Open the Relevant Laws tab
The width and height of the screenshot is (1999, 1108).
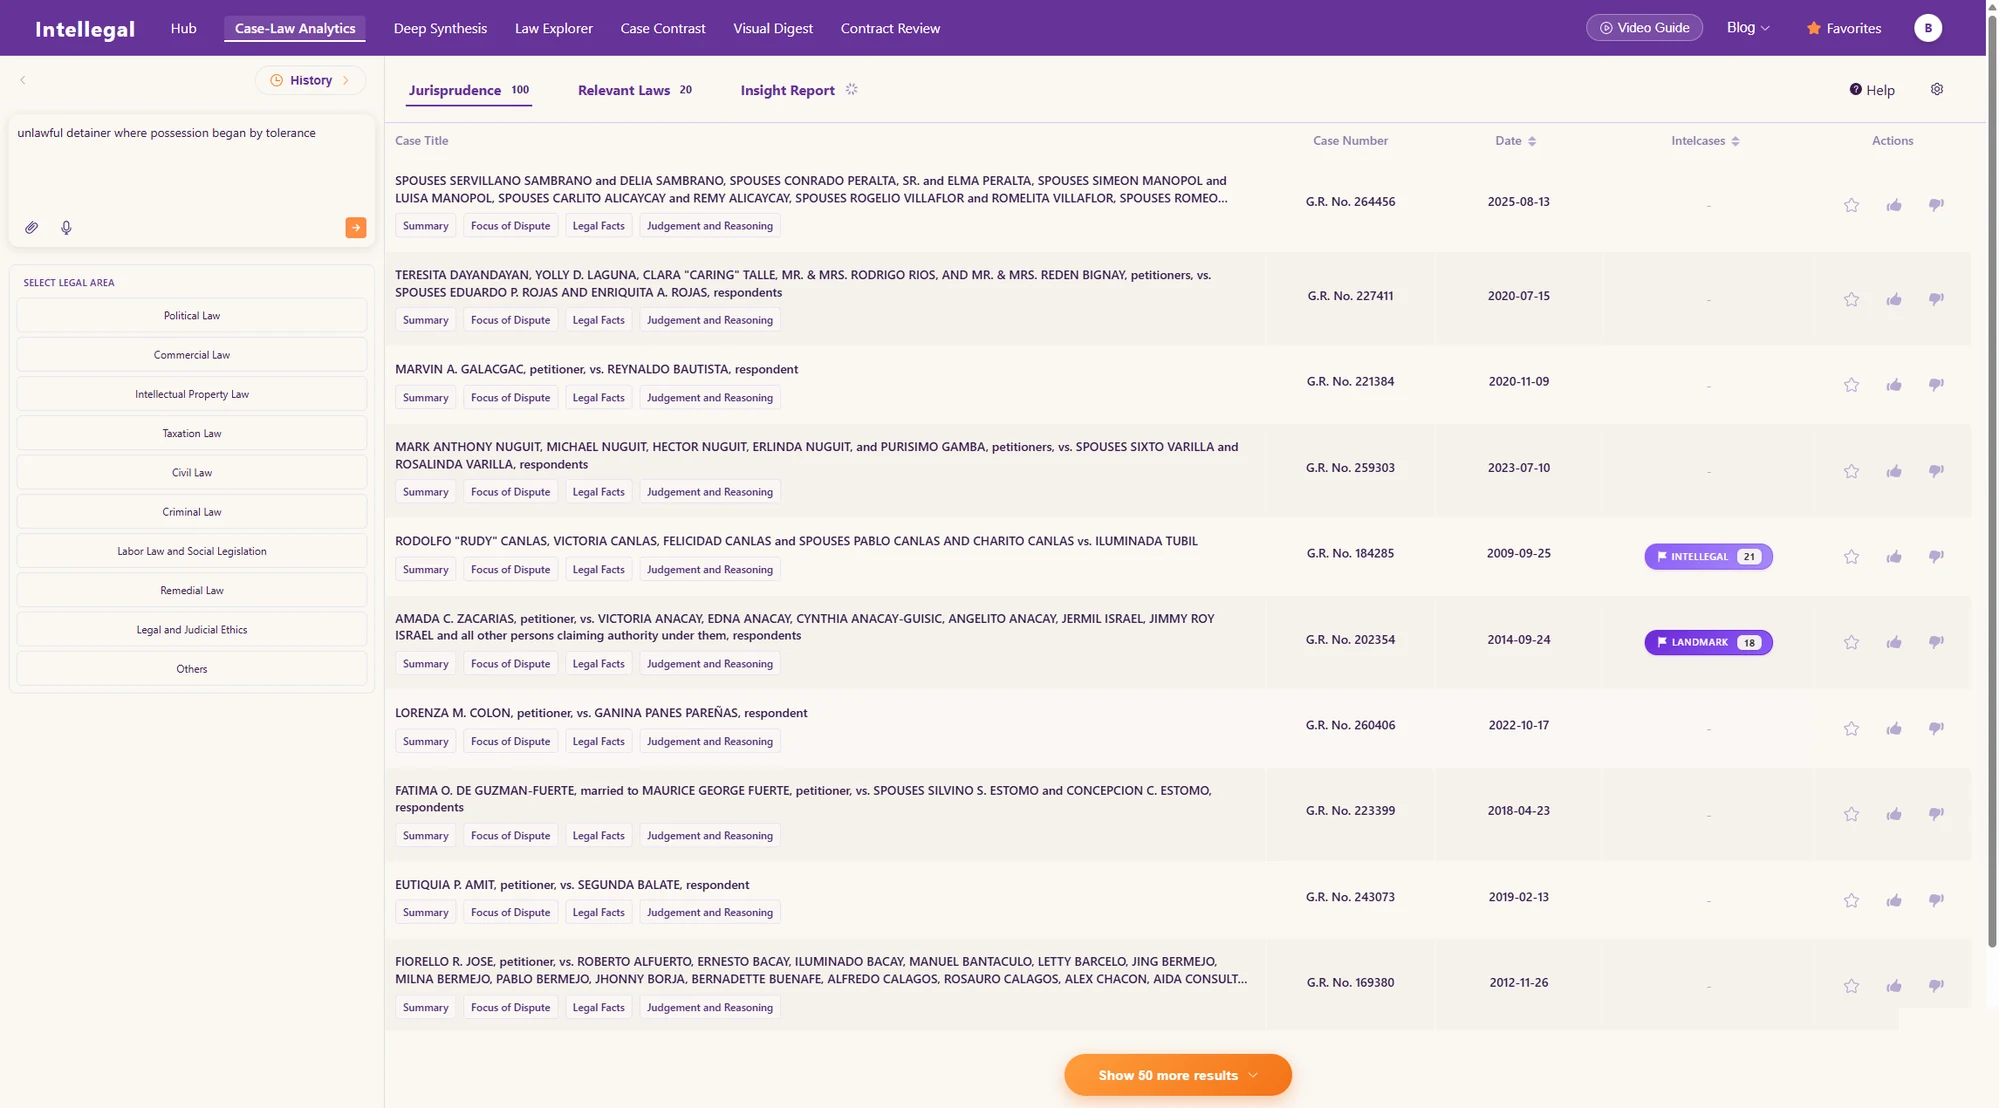tap(634, 90)
